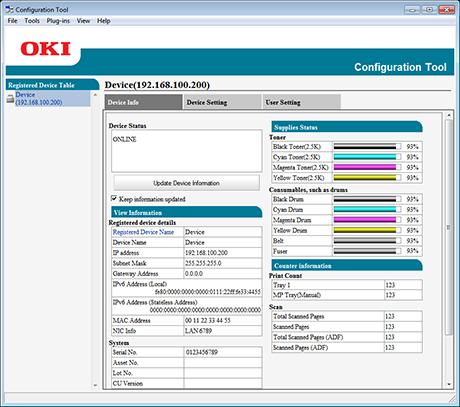Open the File menu

tap(12, 21)
